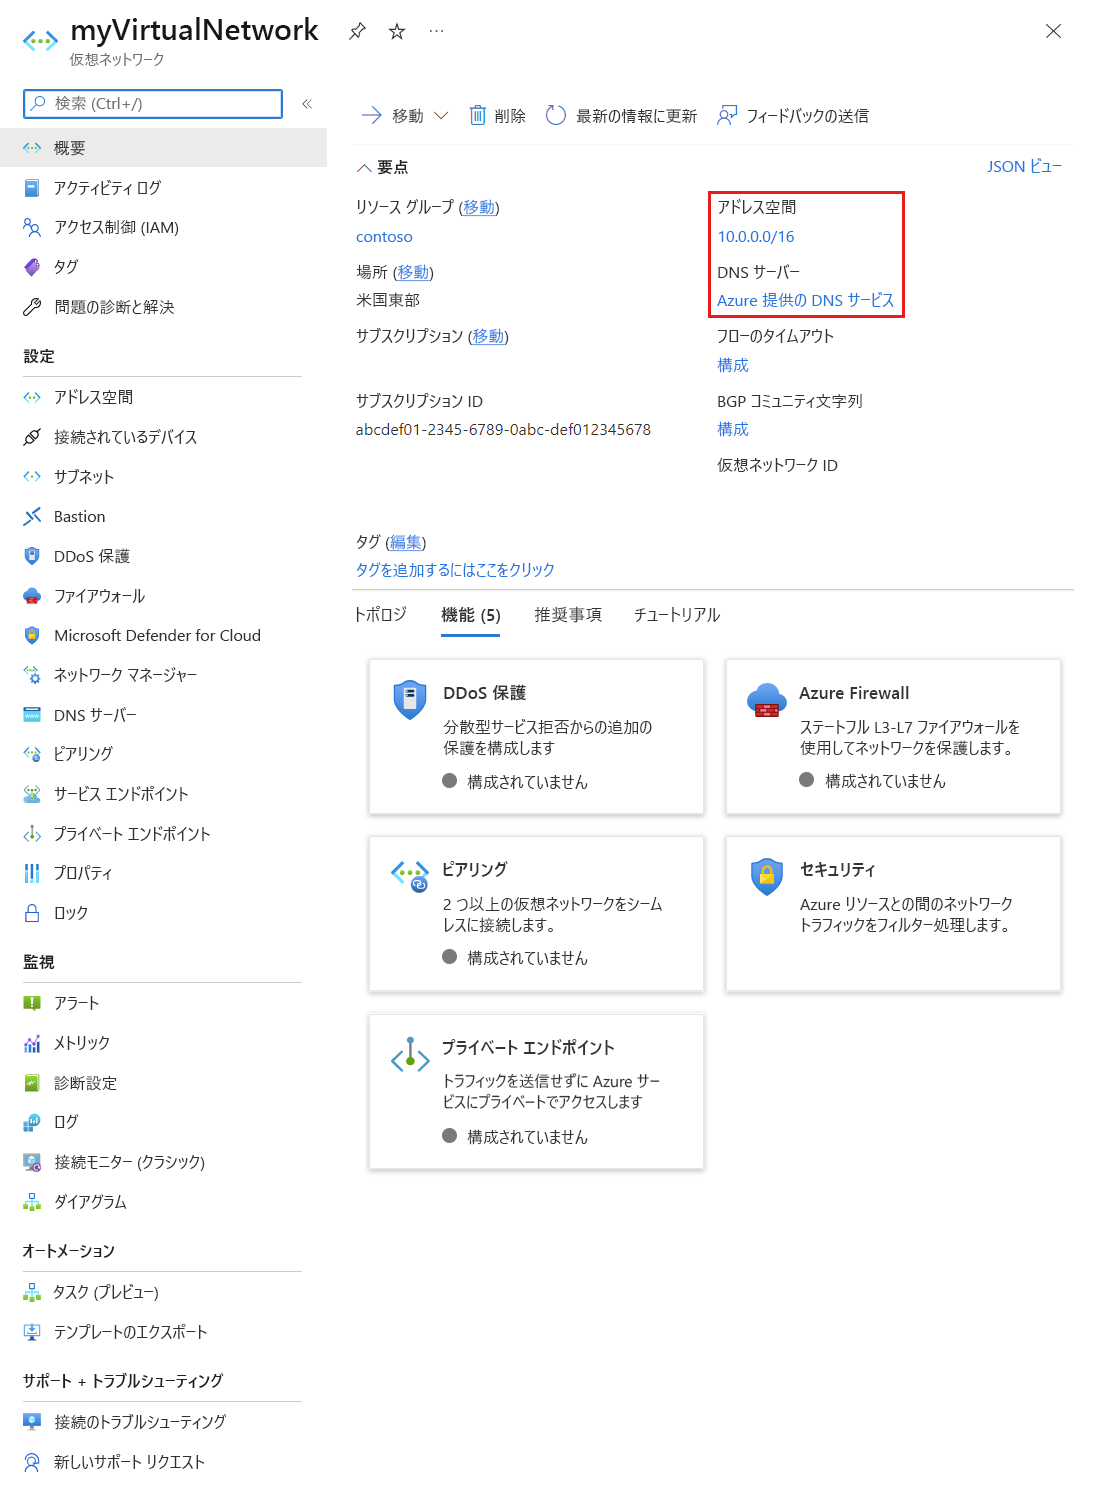The image size is (1095, 1487).
Task: Click the タグ sidebar icon
Action: pos(32,267)
